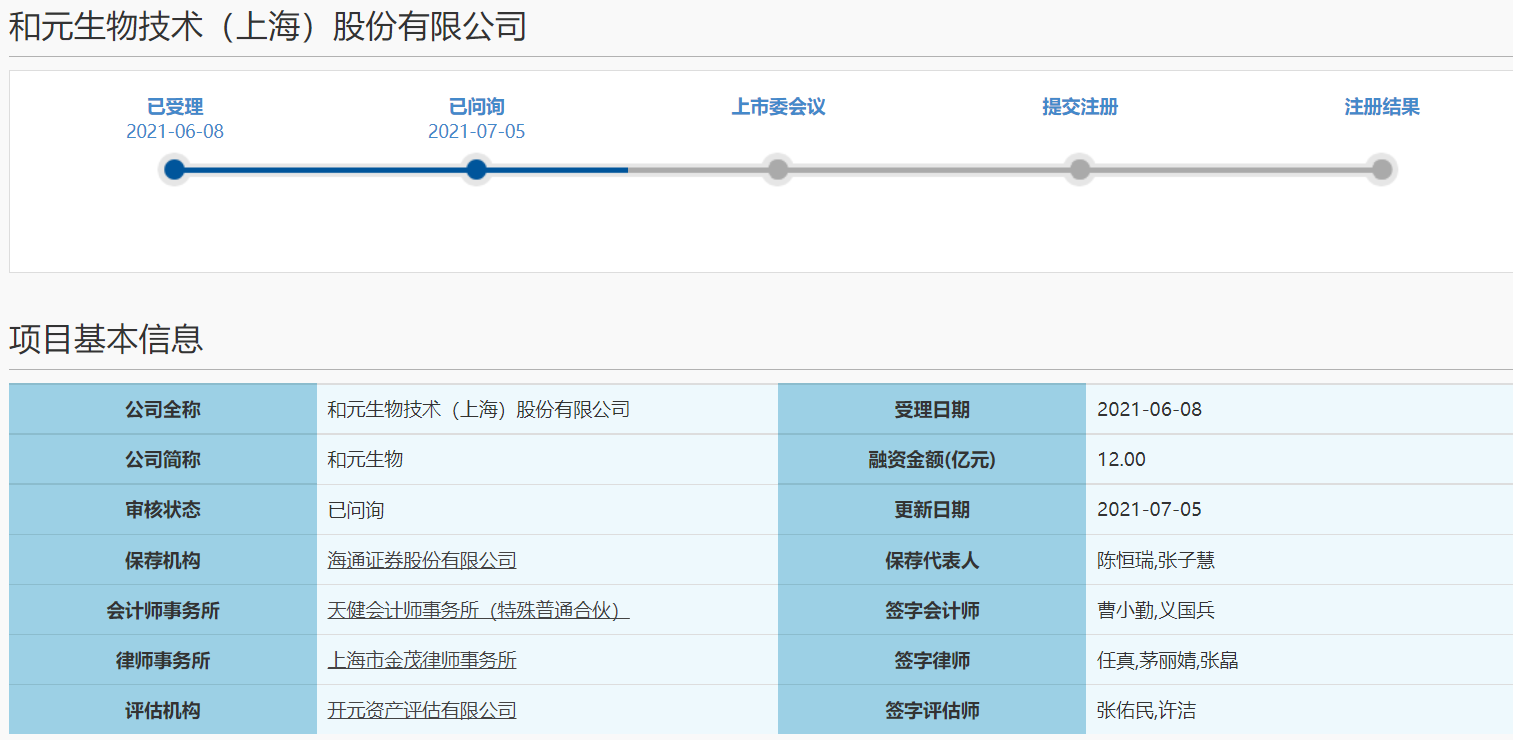Open the 海通证券股份有限公司 link

pos(420,560)
